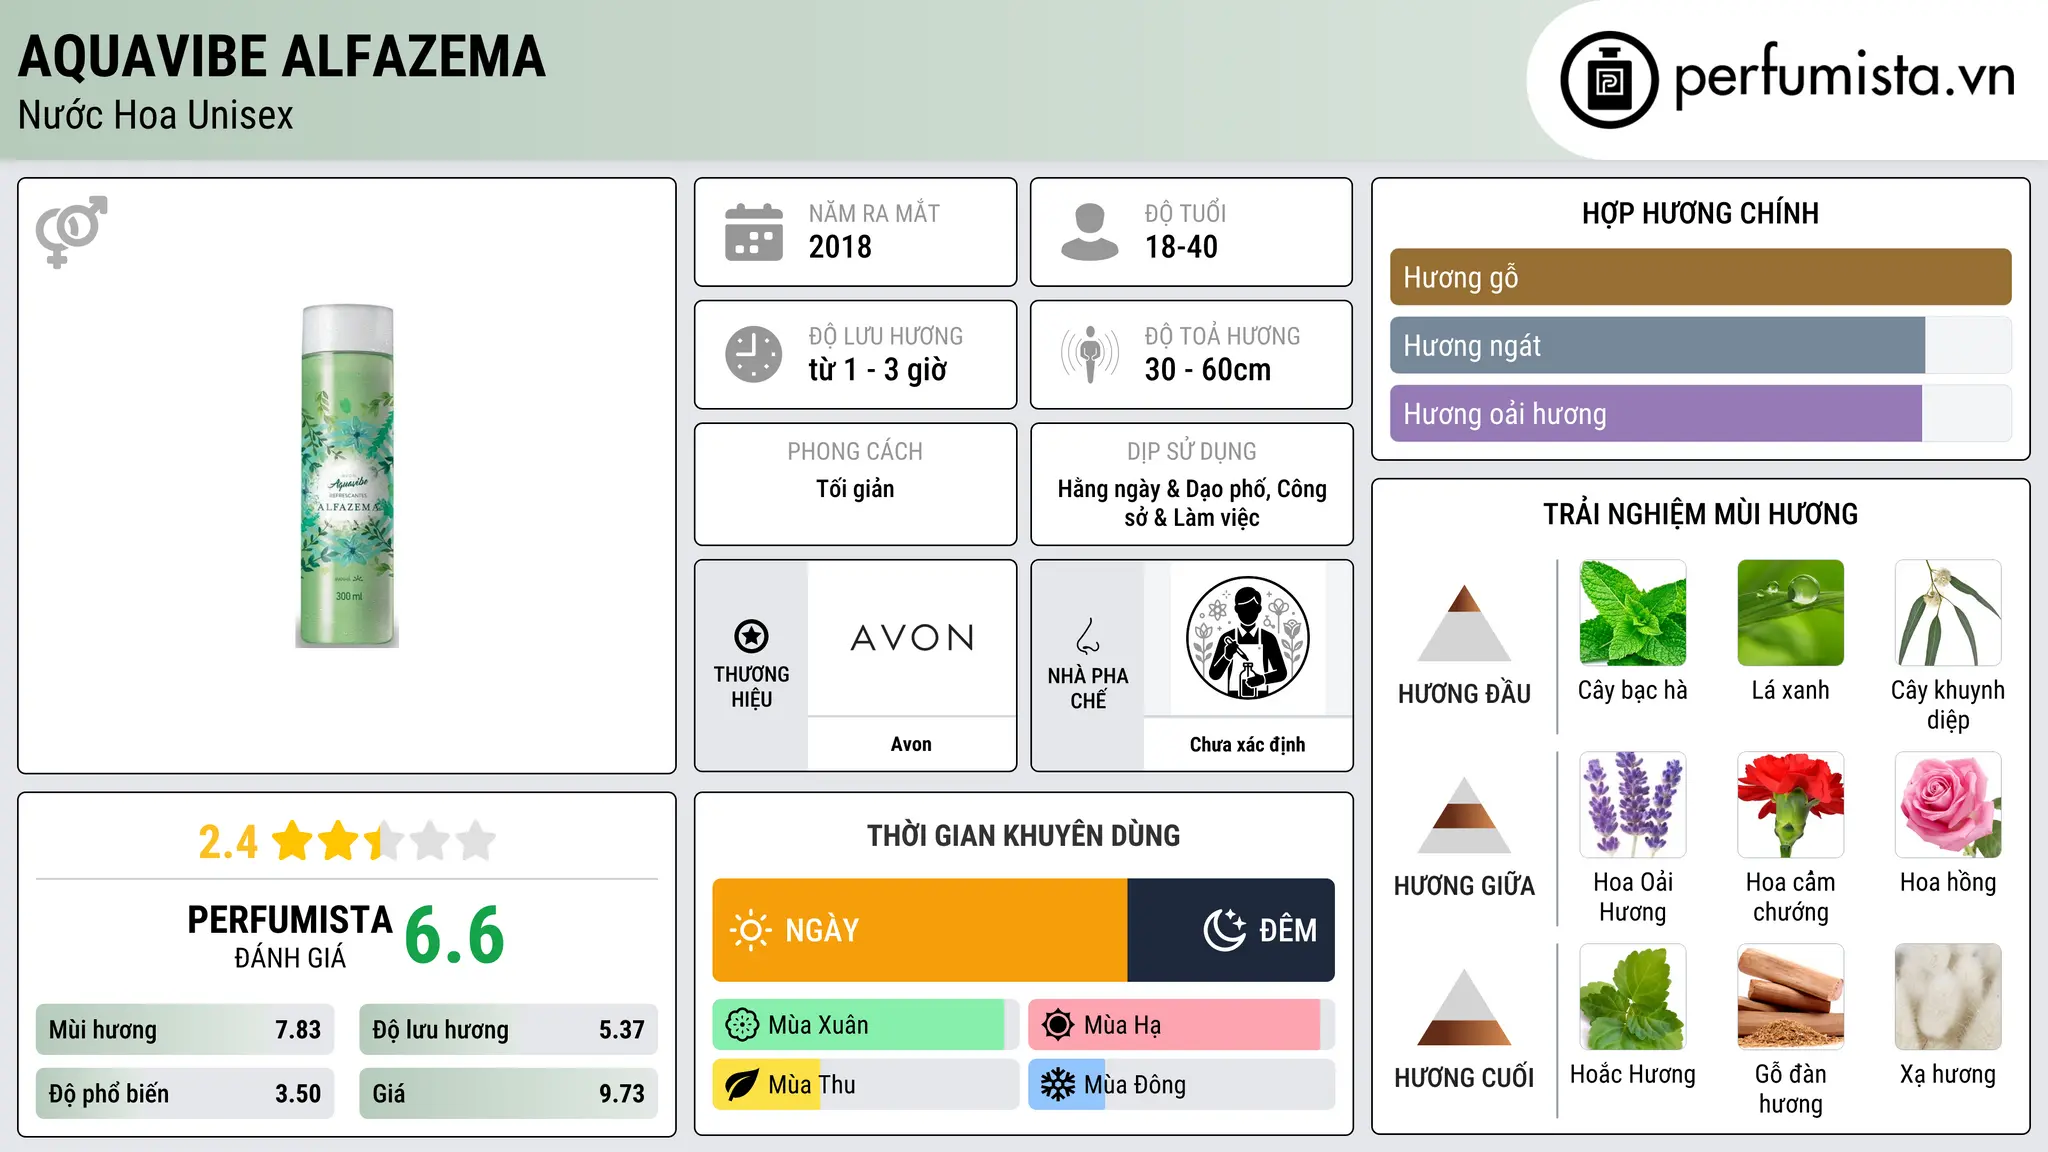Click the 2.4 star rating number
2048x1152 pixels.
point(228,842)
